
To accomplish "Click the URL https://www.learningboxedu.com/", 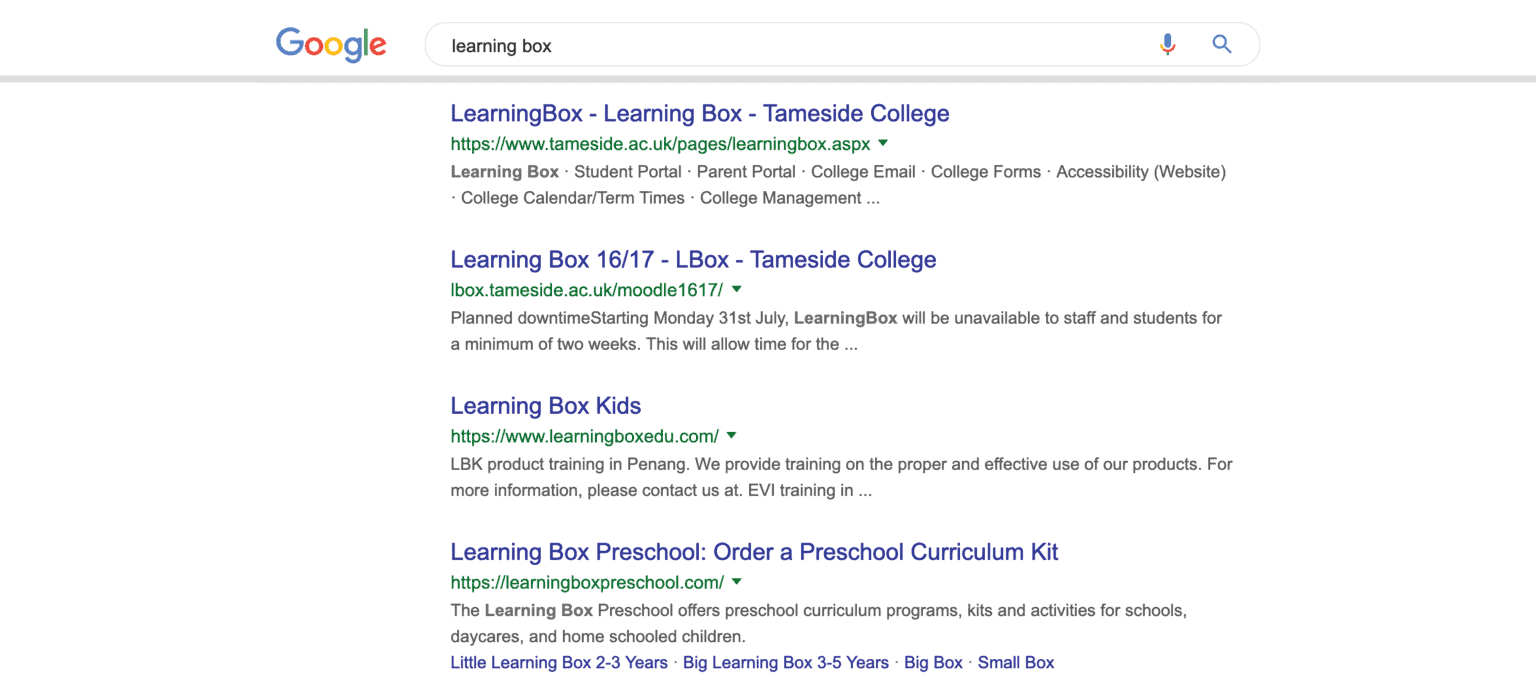I will click(585, 436).
